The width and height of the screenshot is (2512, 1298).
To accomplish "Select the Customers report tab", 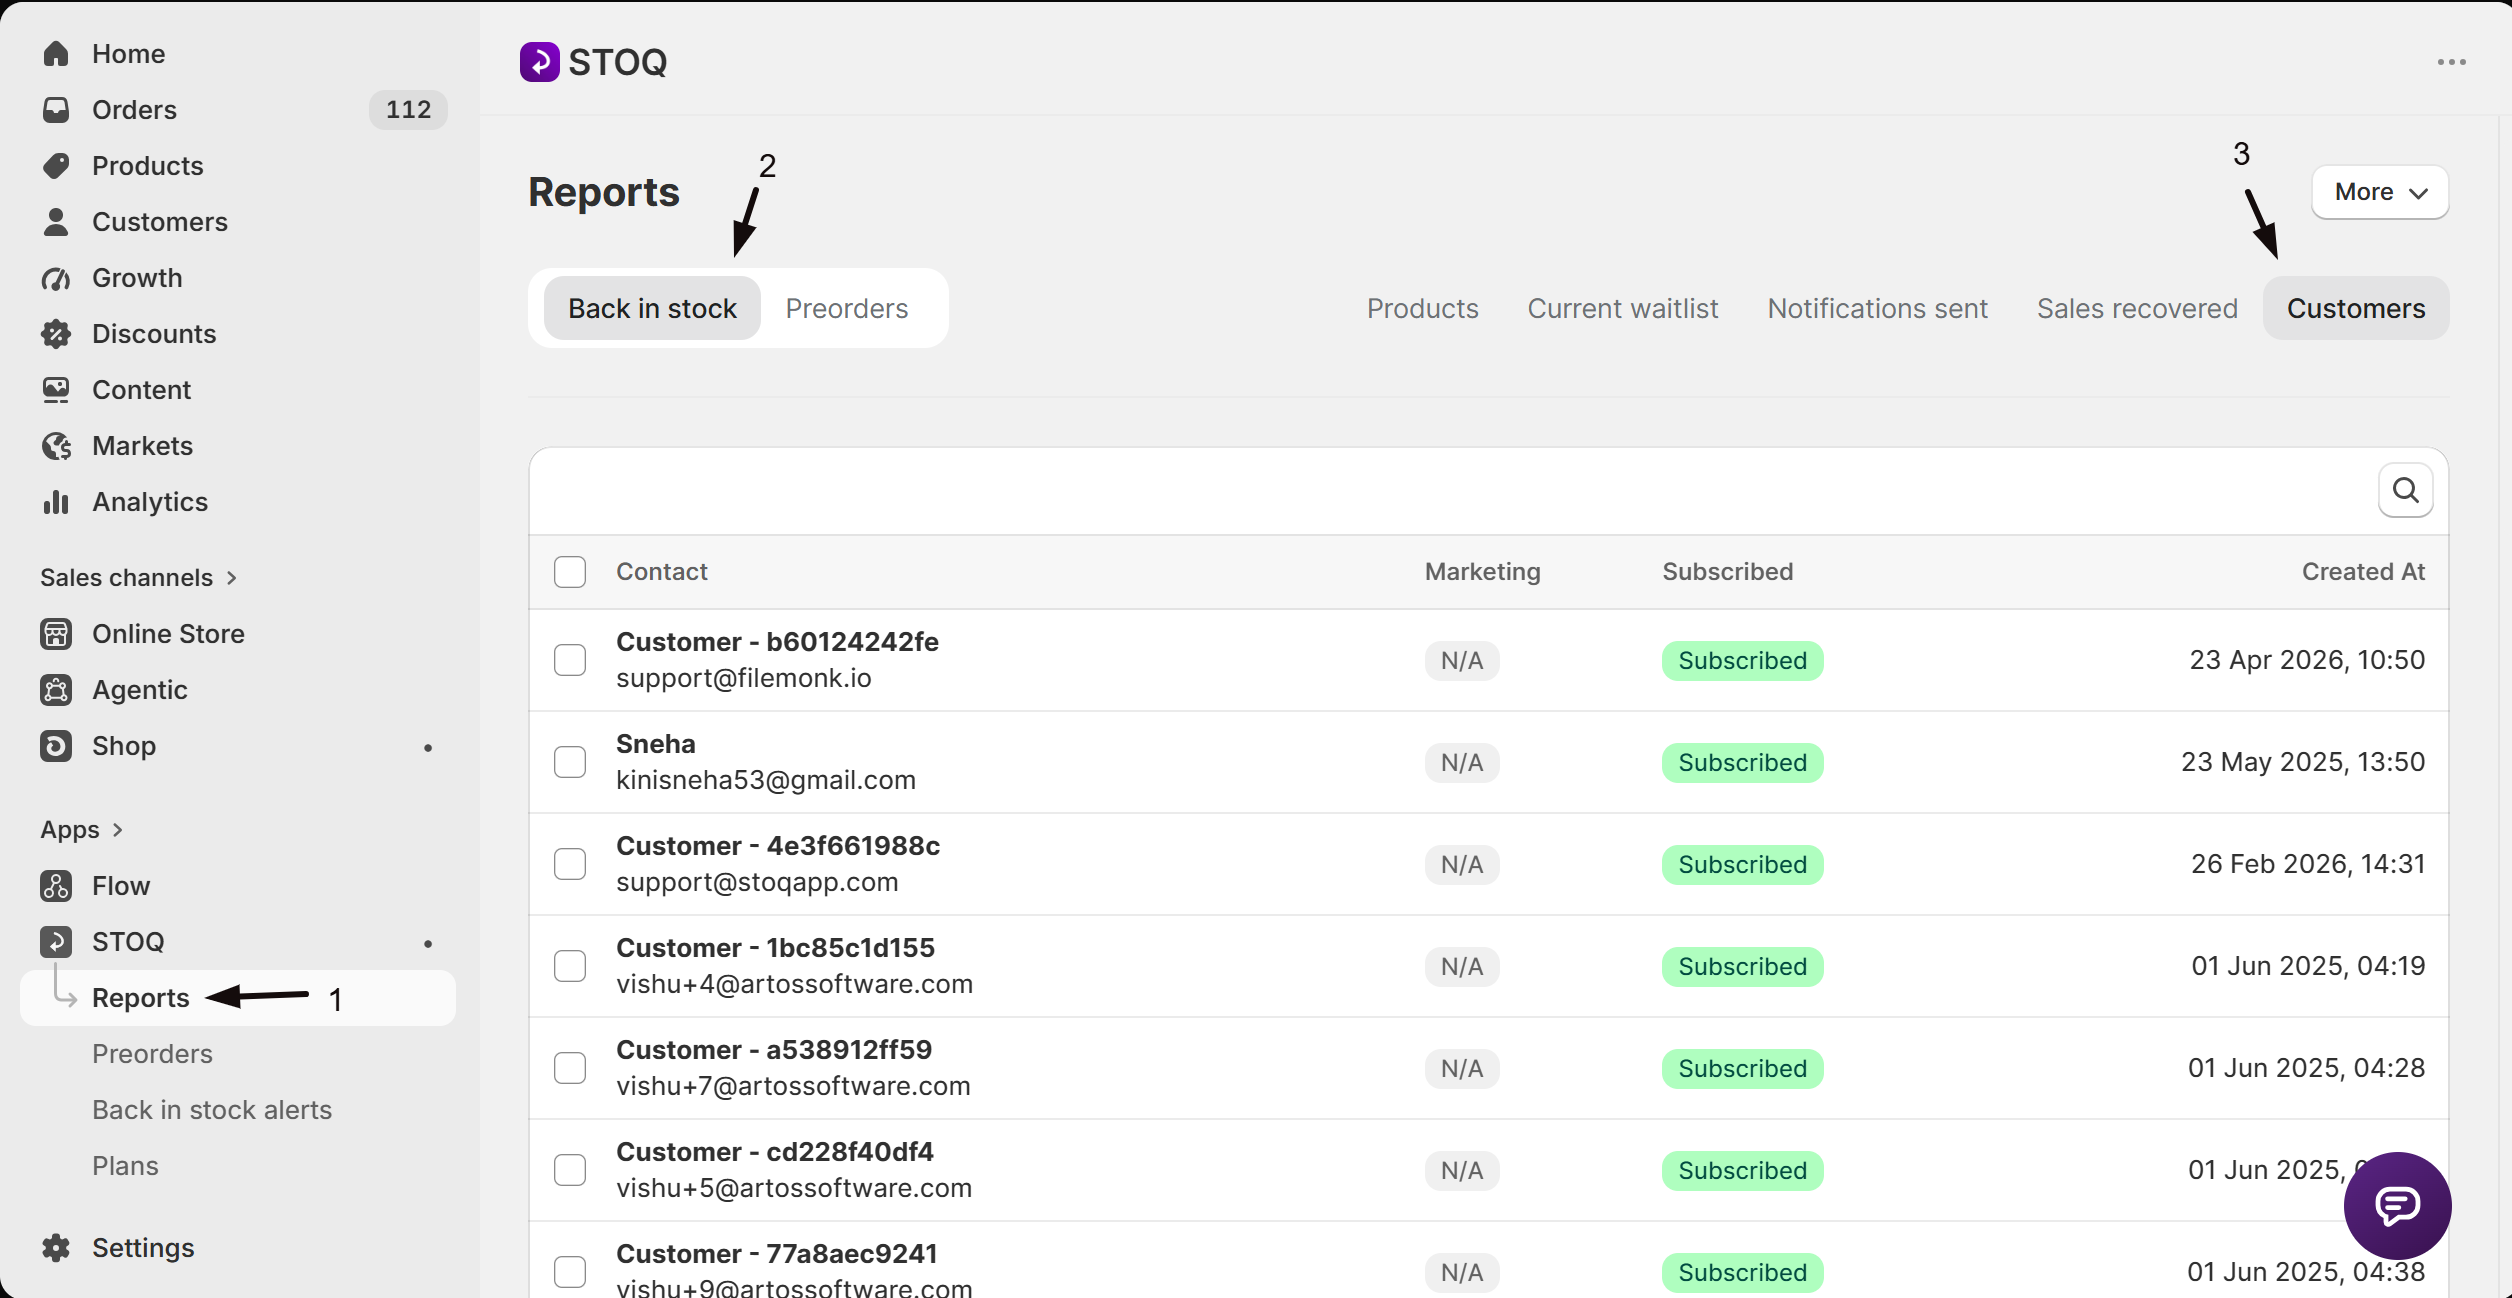I will tap(2356, 308).
